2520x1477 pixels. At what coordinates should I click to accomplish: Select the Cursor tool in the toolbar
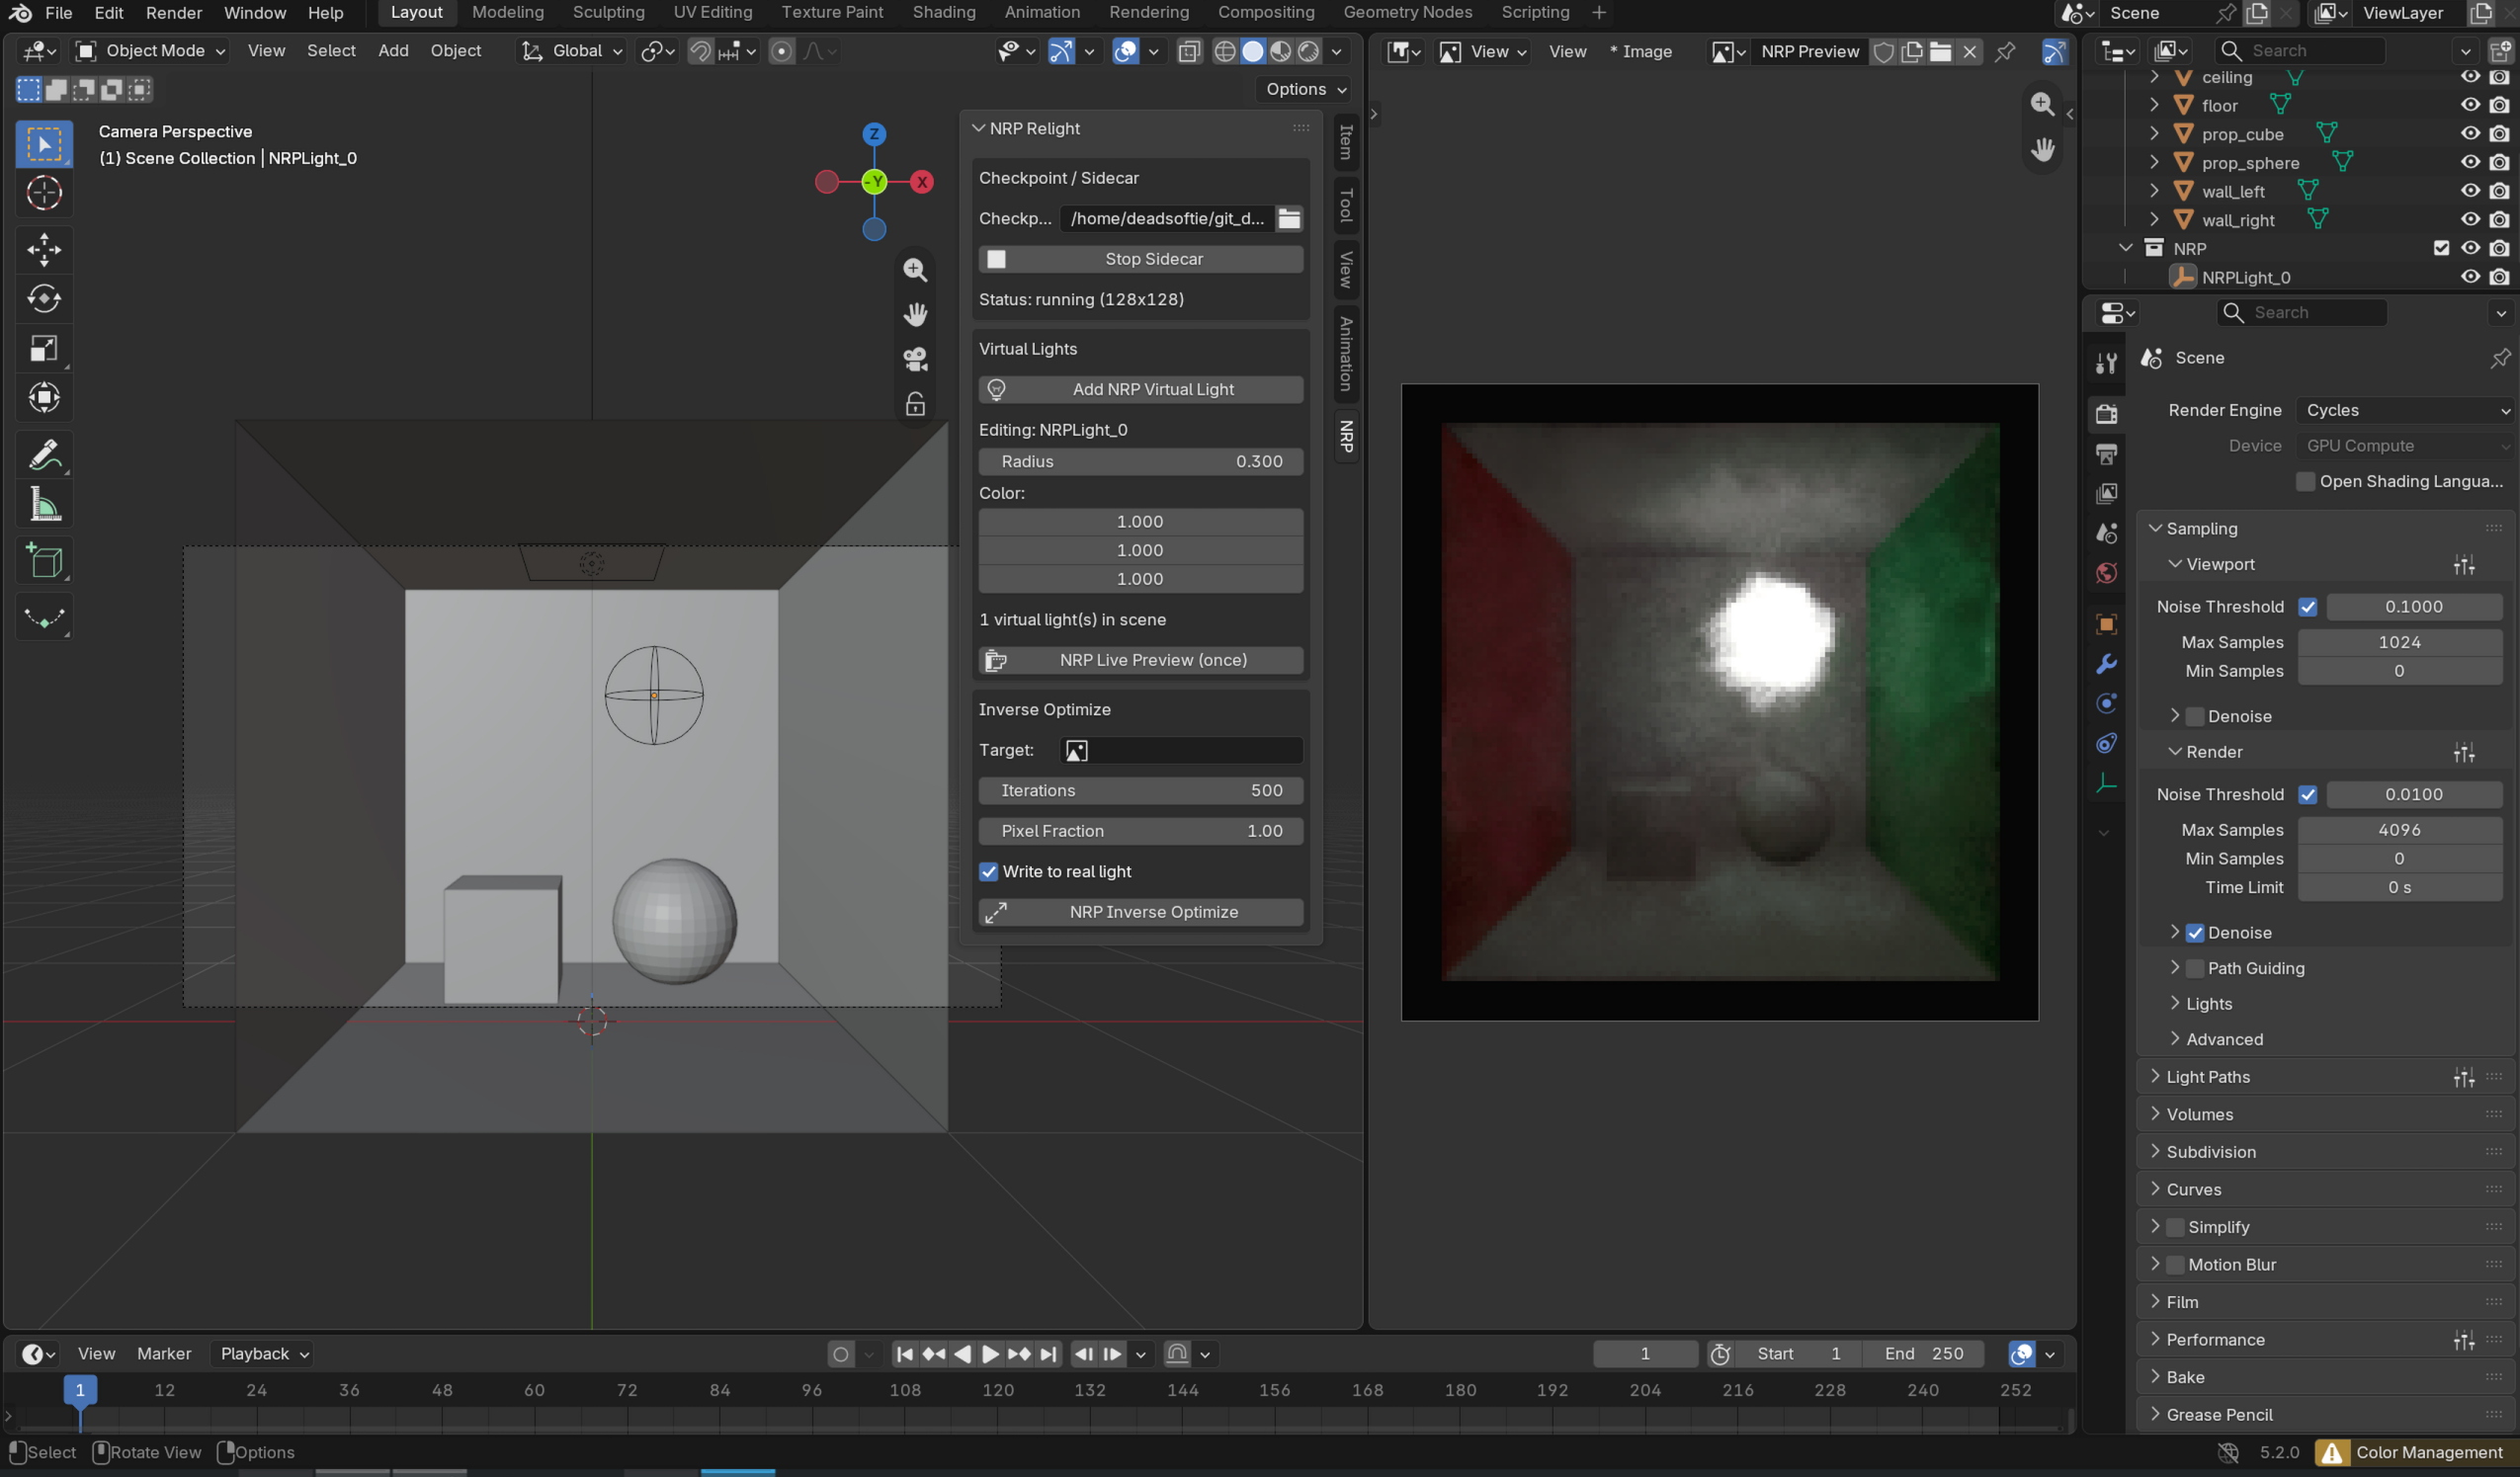coord(44,193)
